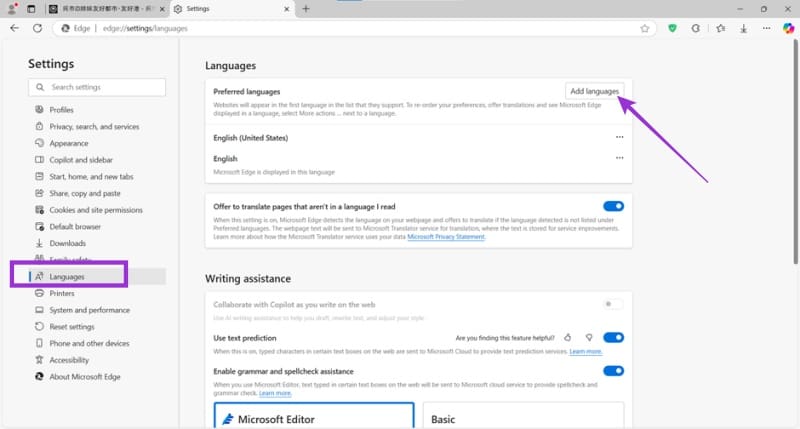800x429 pixels.
Task: Launch Copilot from the toolbar icon
Action: coord(788,29)
